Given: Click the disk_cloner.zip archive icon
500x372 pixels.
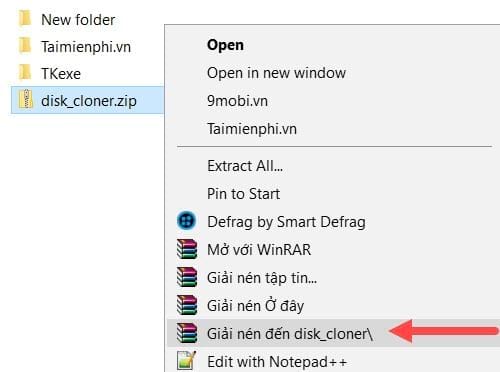Looking at the screenshot, I should click(26, 99).
